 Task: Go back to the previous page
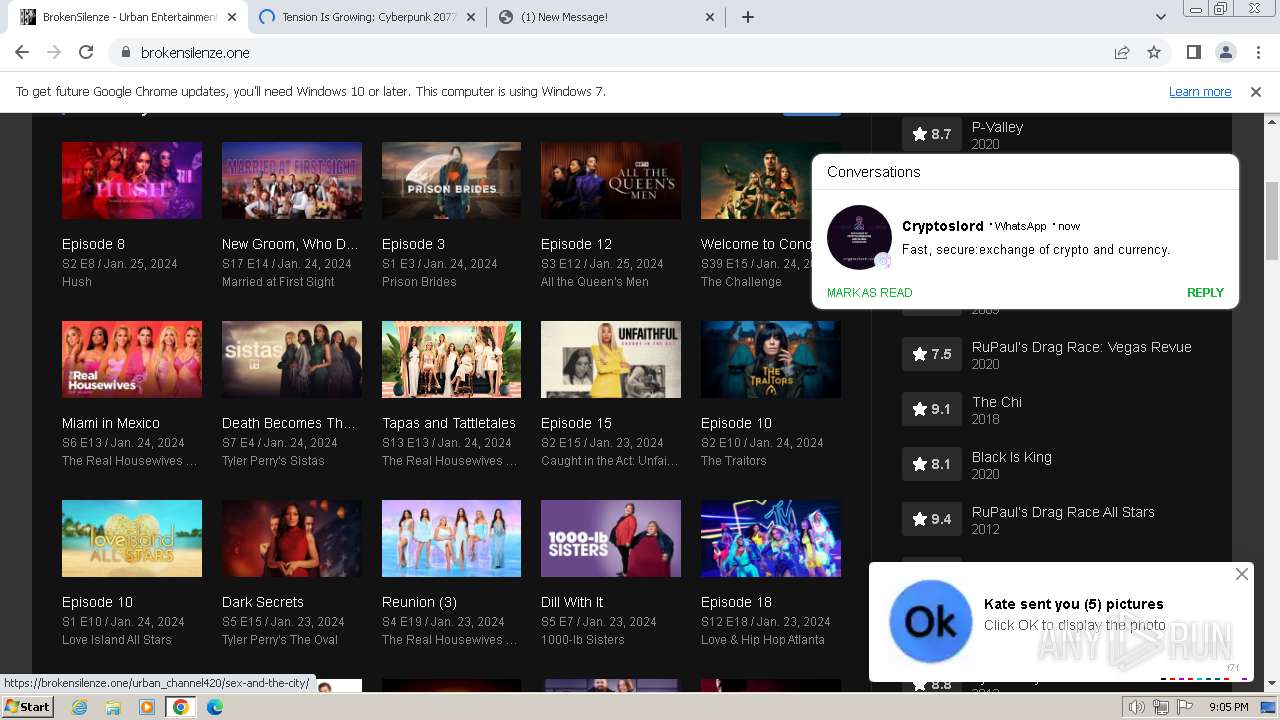(x=22, y=53)
